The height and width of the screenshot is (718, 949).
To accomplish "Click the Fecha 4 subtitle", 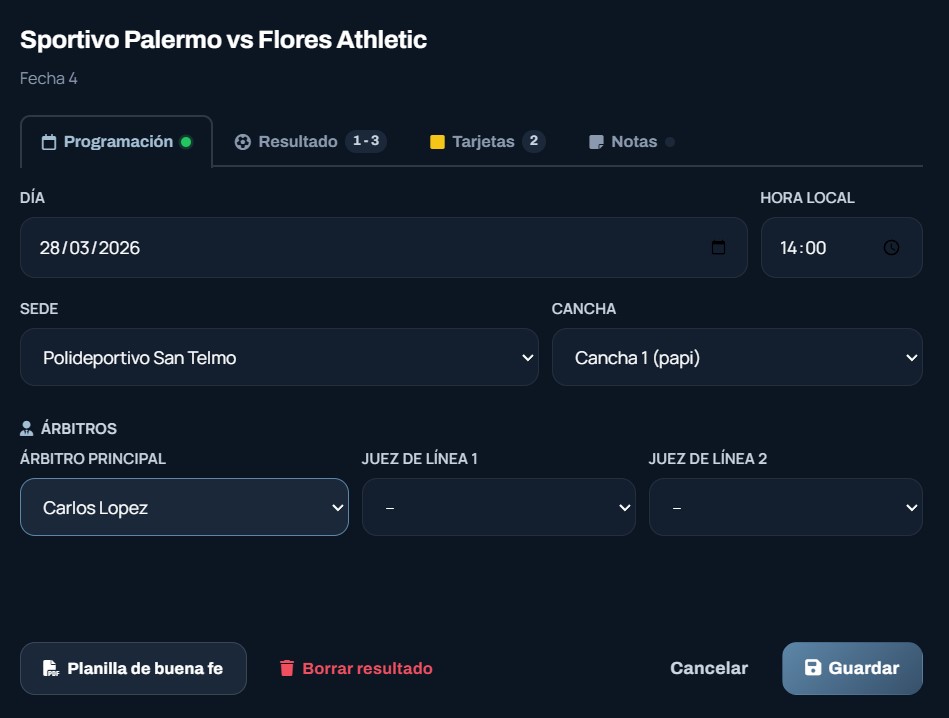I will [48, 78].
